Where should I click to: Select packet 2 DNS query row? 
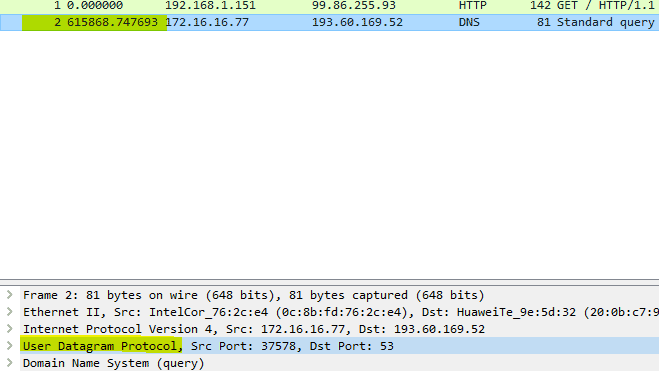[x=330, y=22]
